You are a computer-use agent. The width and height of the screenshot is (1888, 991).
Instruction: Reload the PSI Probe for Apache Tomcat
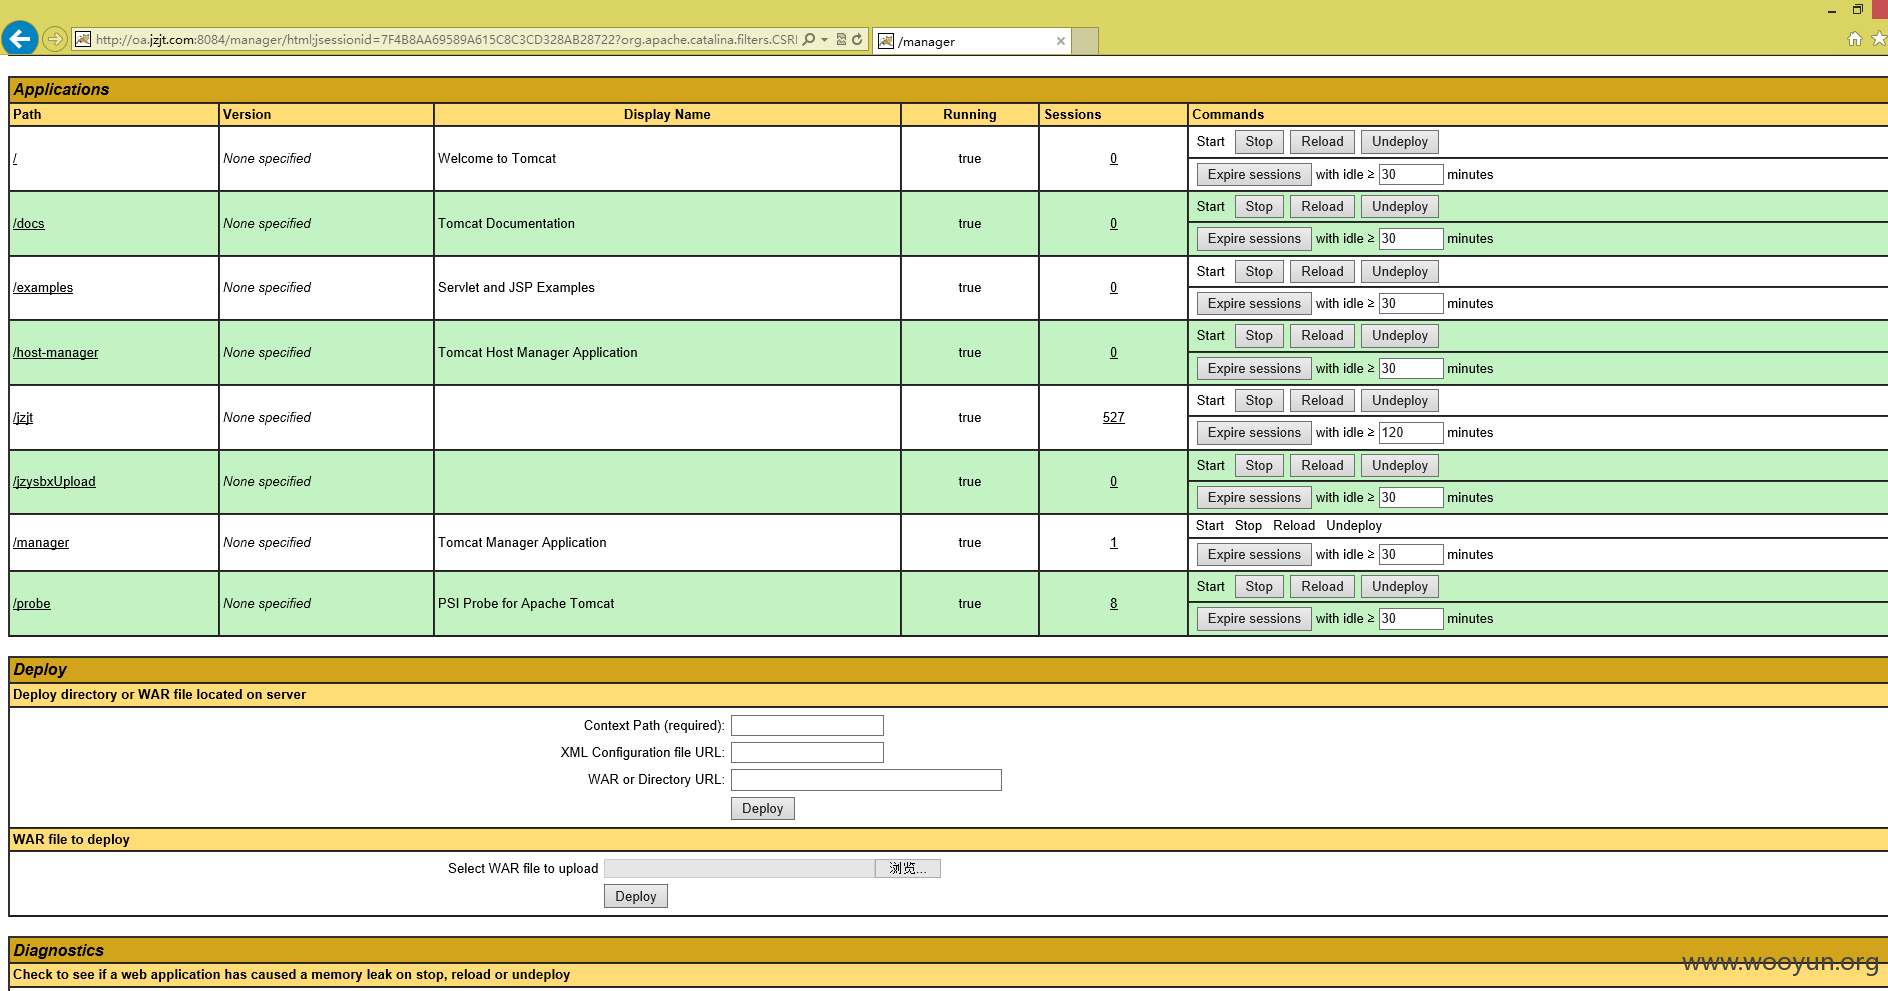1322,587
